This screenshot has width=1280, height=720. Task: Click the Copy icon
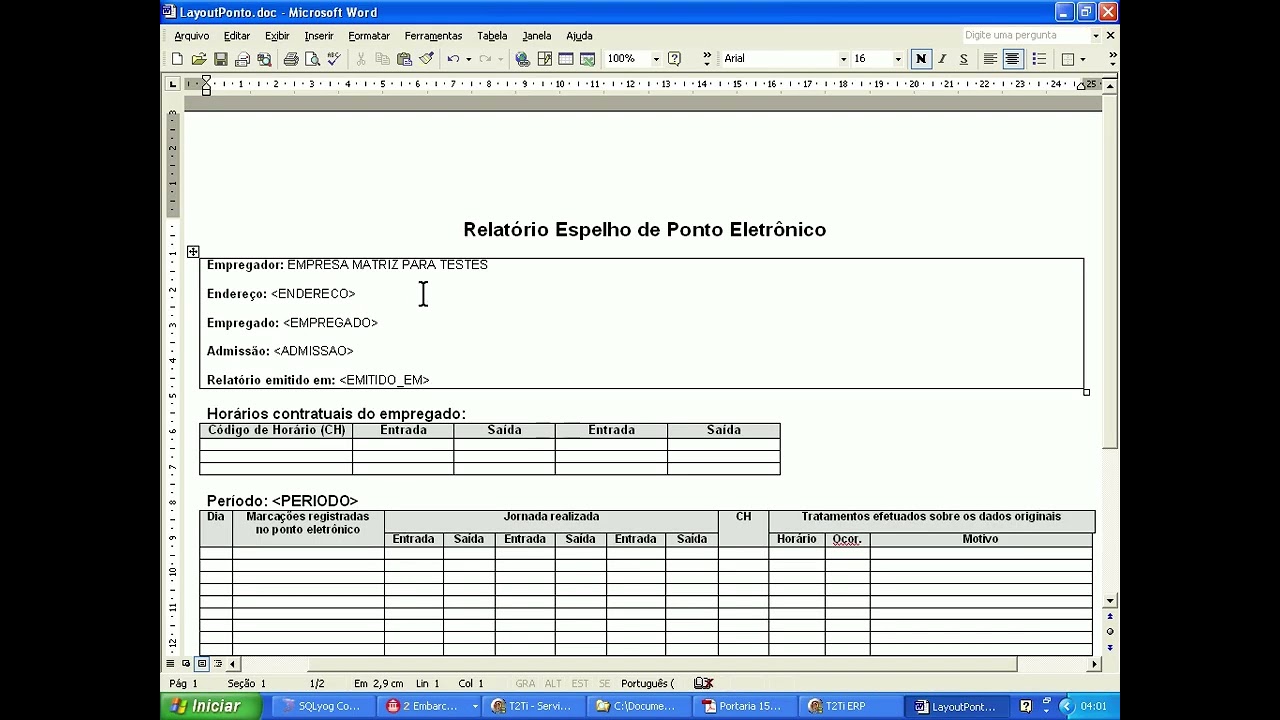pos(383,59)
